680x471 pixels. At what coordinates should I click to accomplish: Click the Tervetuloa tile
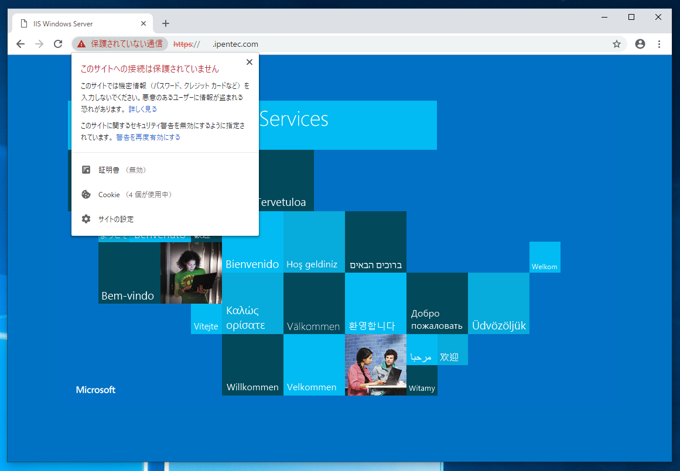286,180
